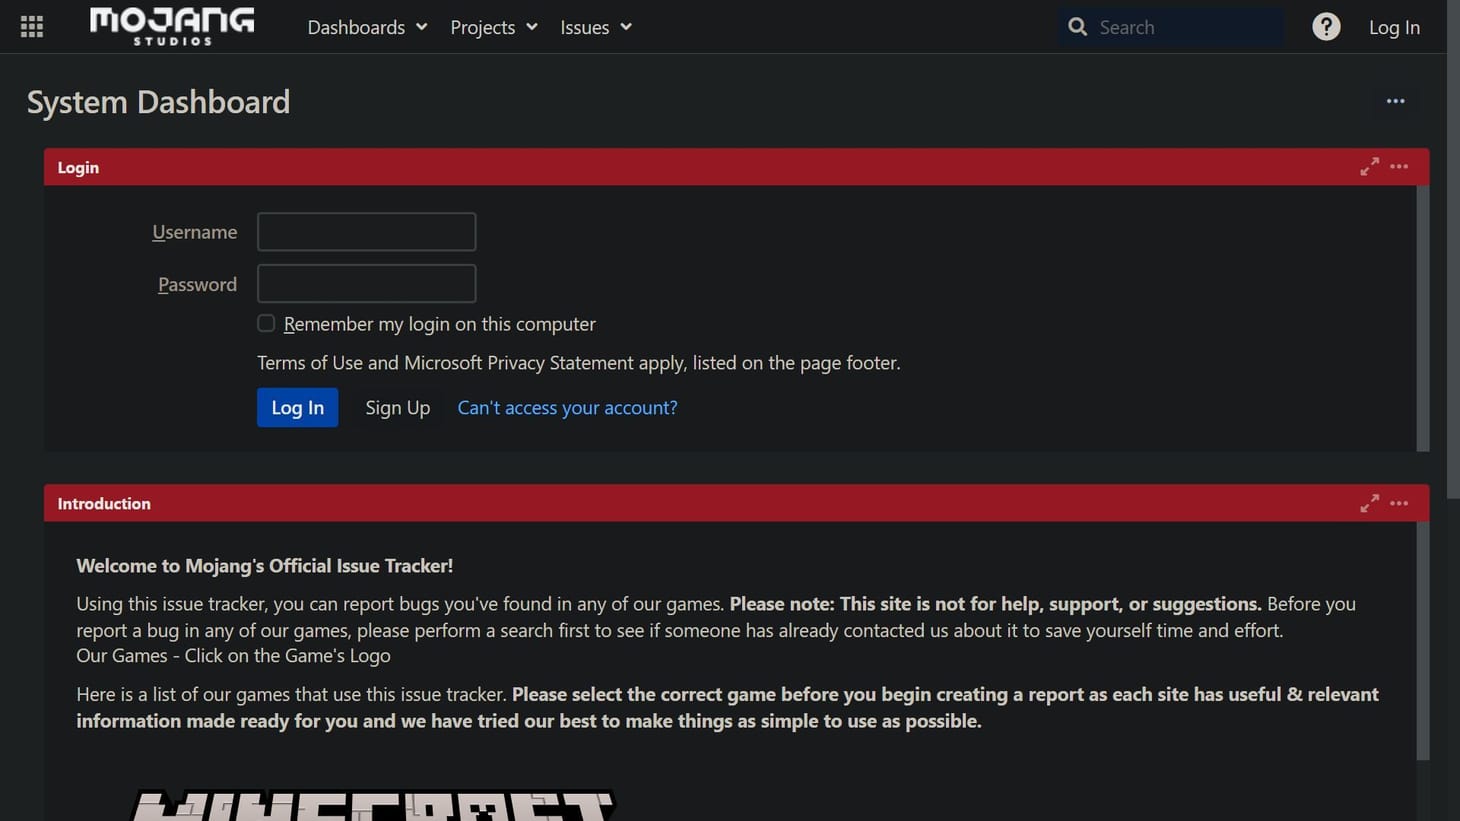The height and width of the screenshot is (821, 1460).
Task: Open the Login gadget options menu
Action: point(1398,166)
